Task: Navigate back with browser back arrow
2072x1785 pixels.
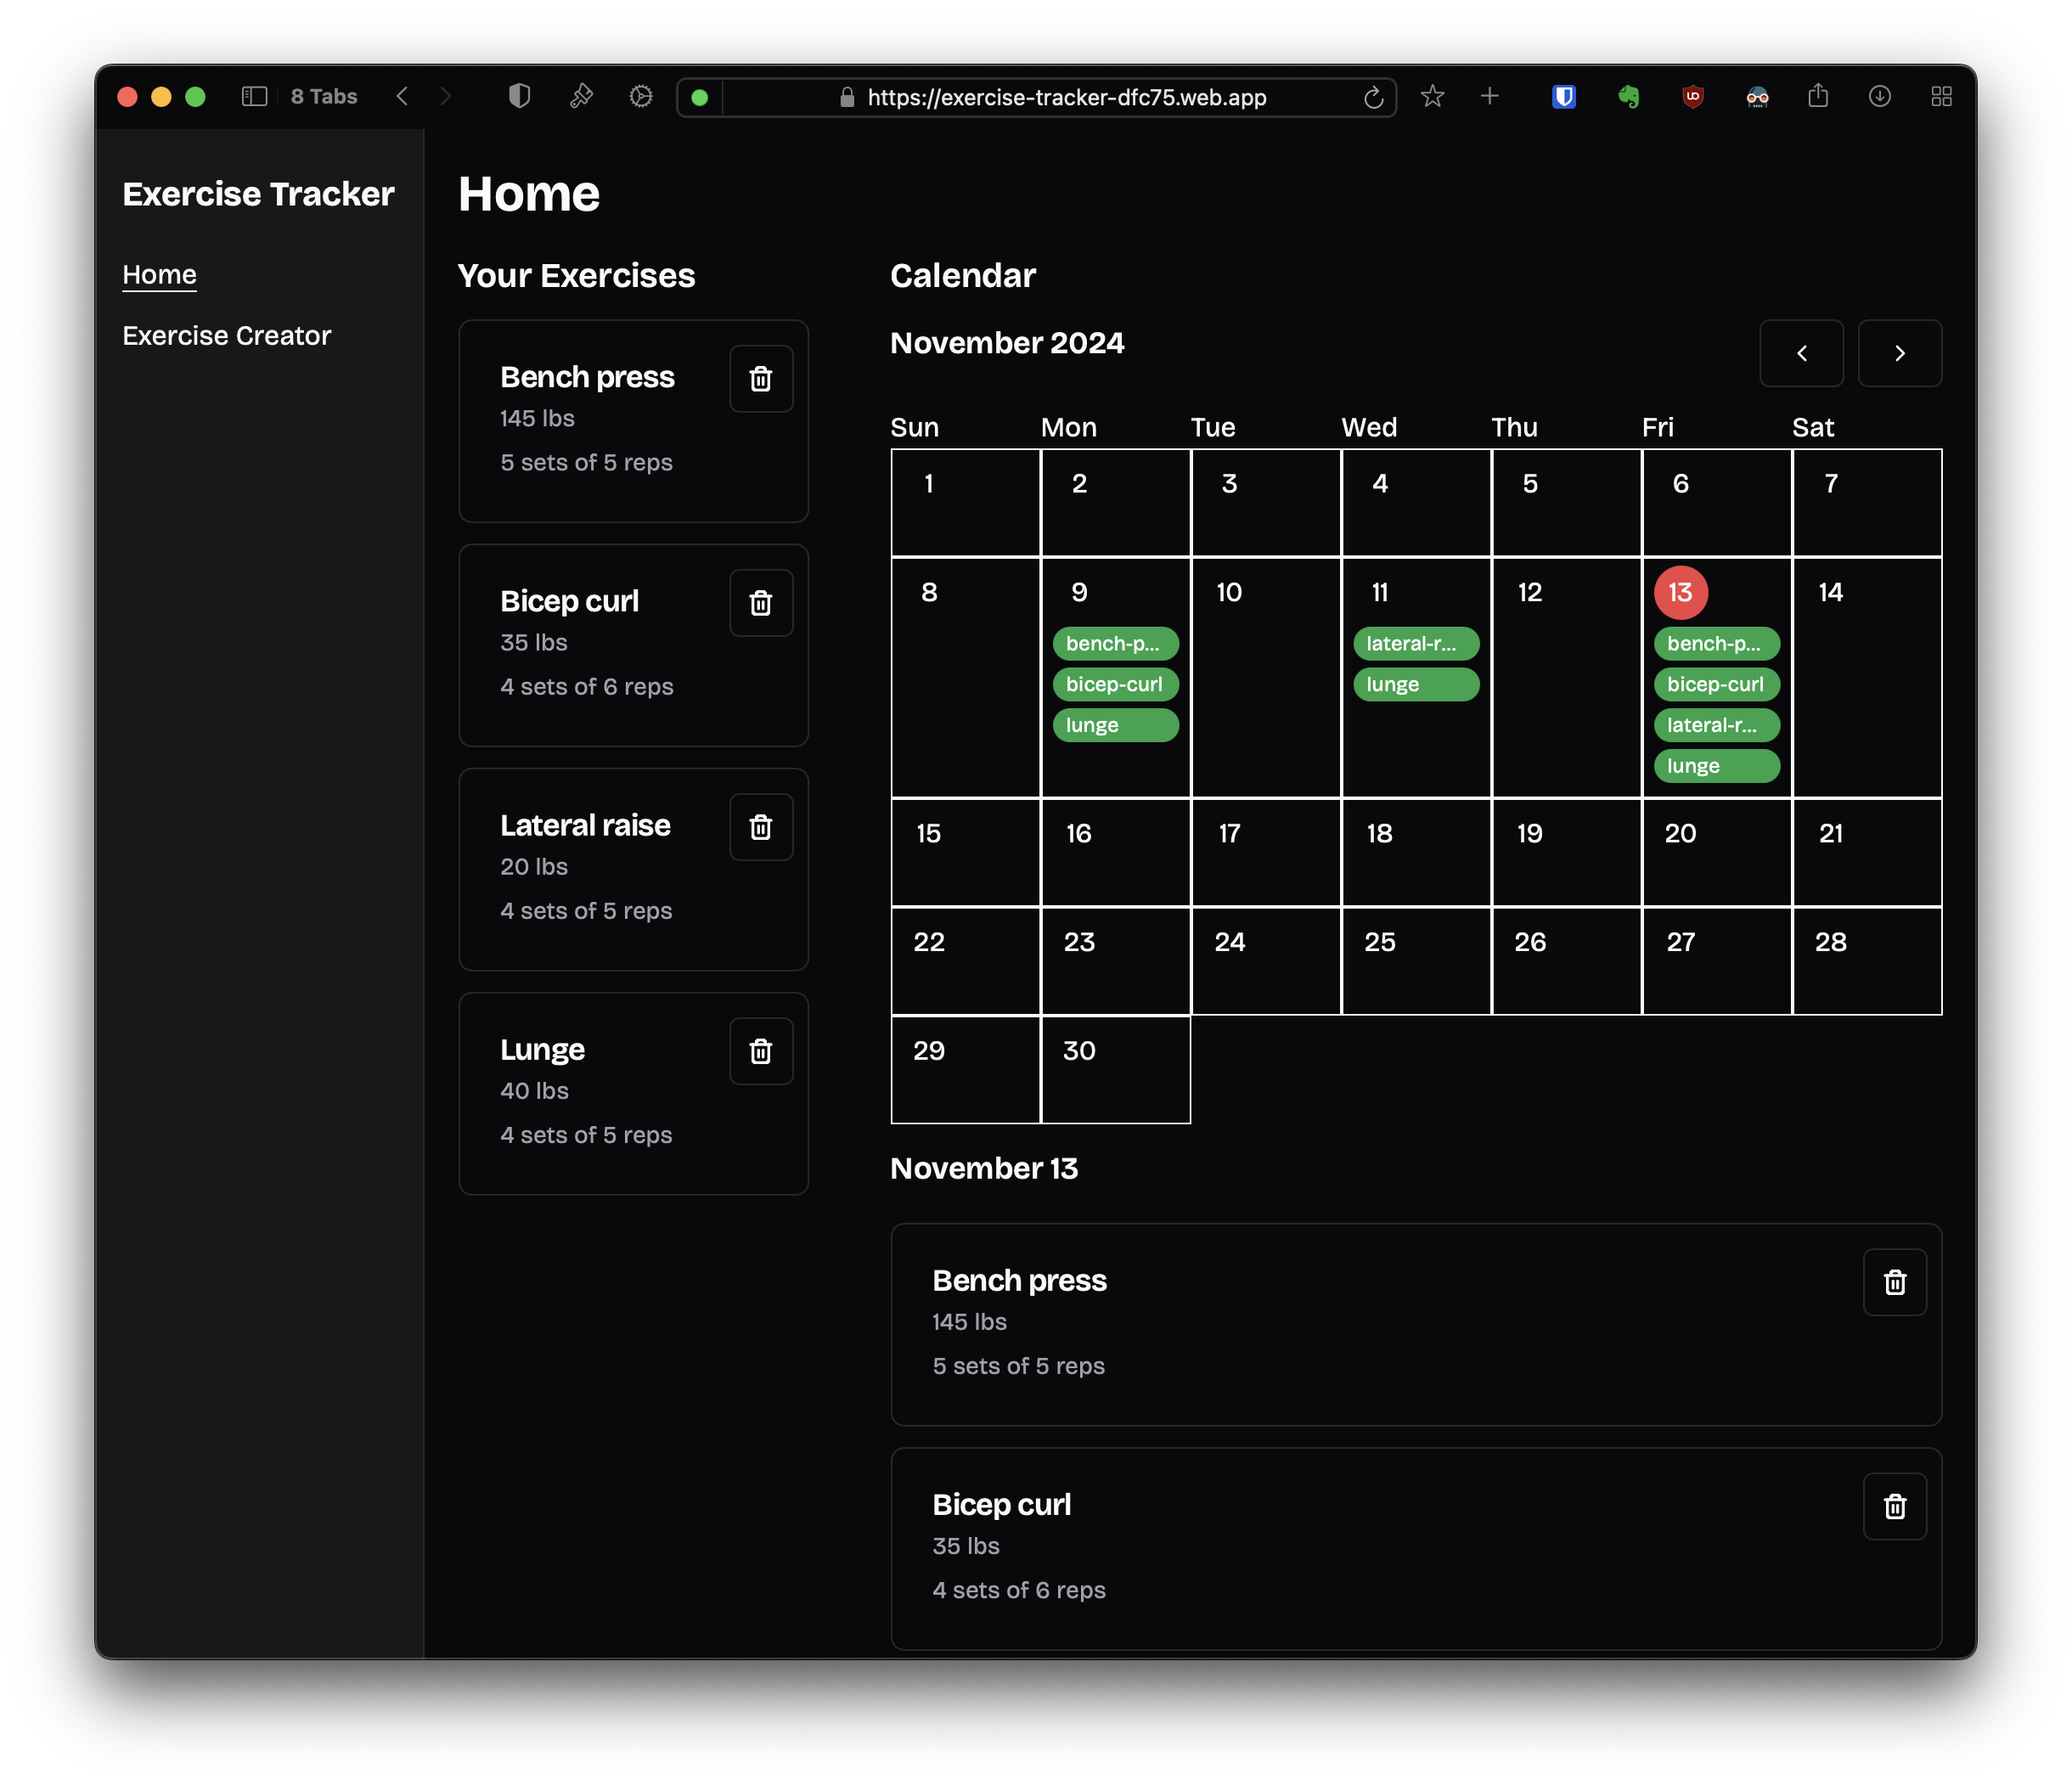Action: [402, 97]
